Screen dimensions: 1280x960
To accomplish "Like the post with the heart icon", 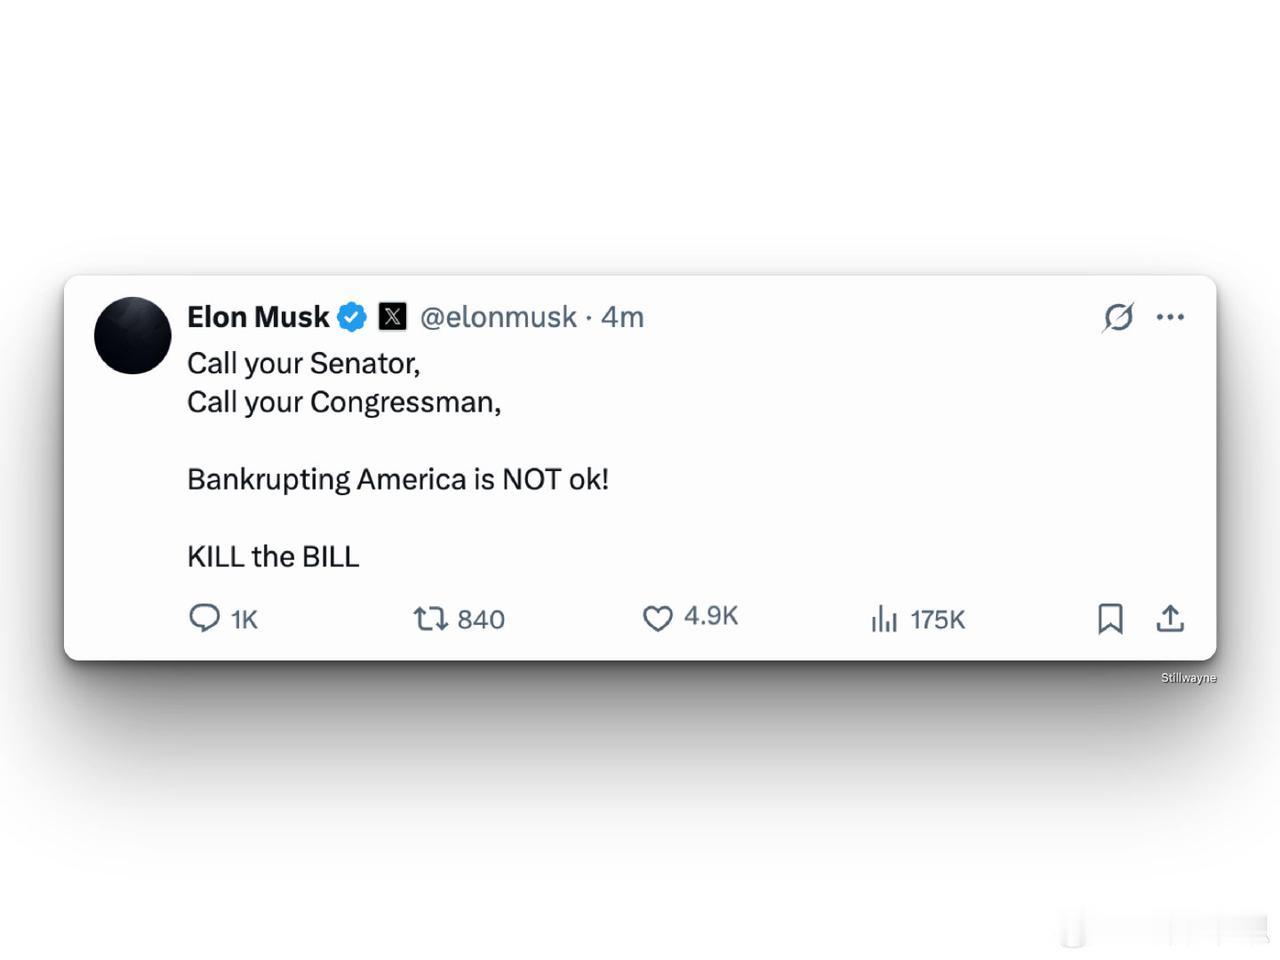I will (657, 619).
